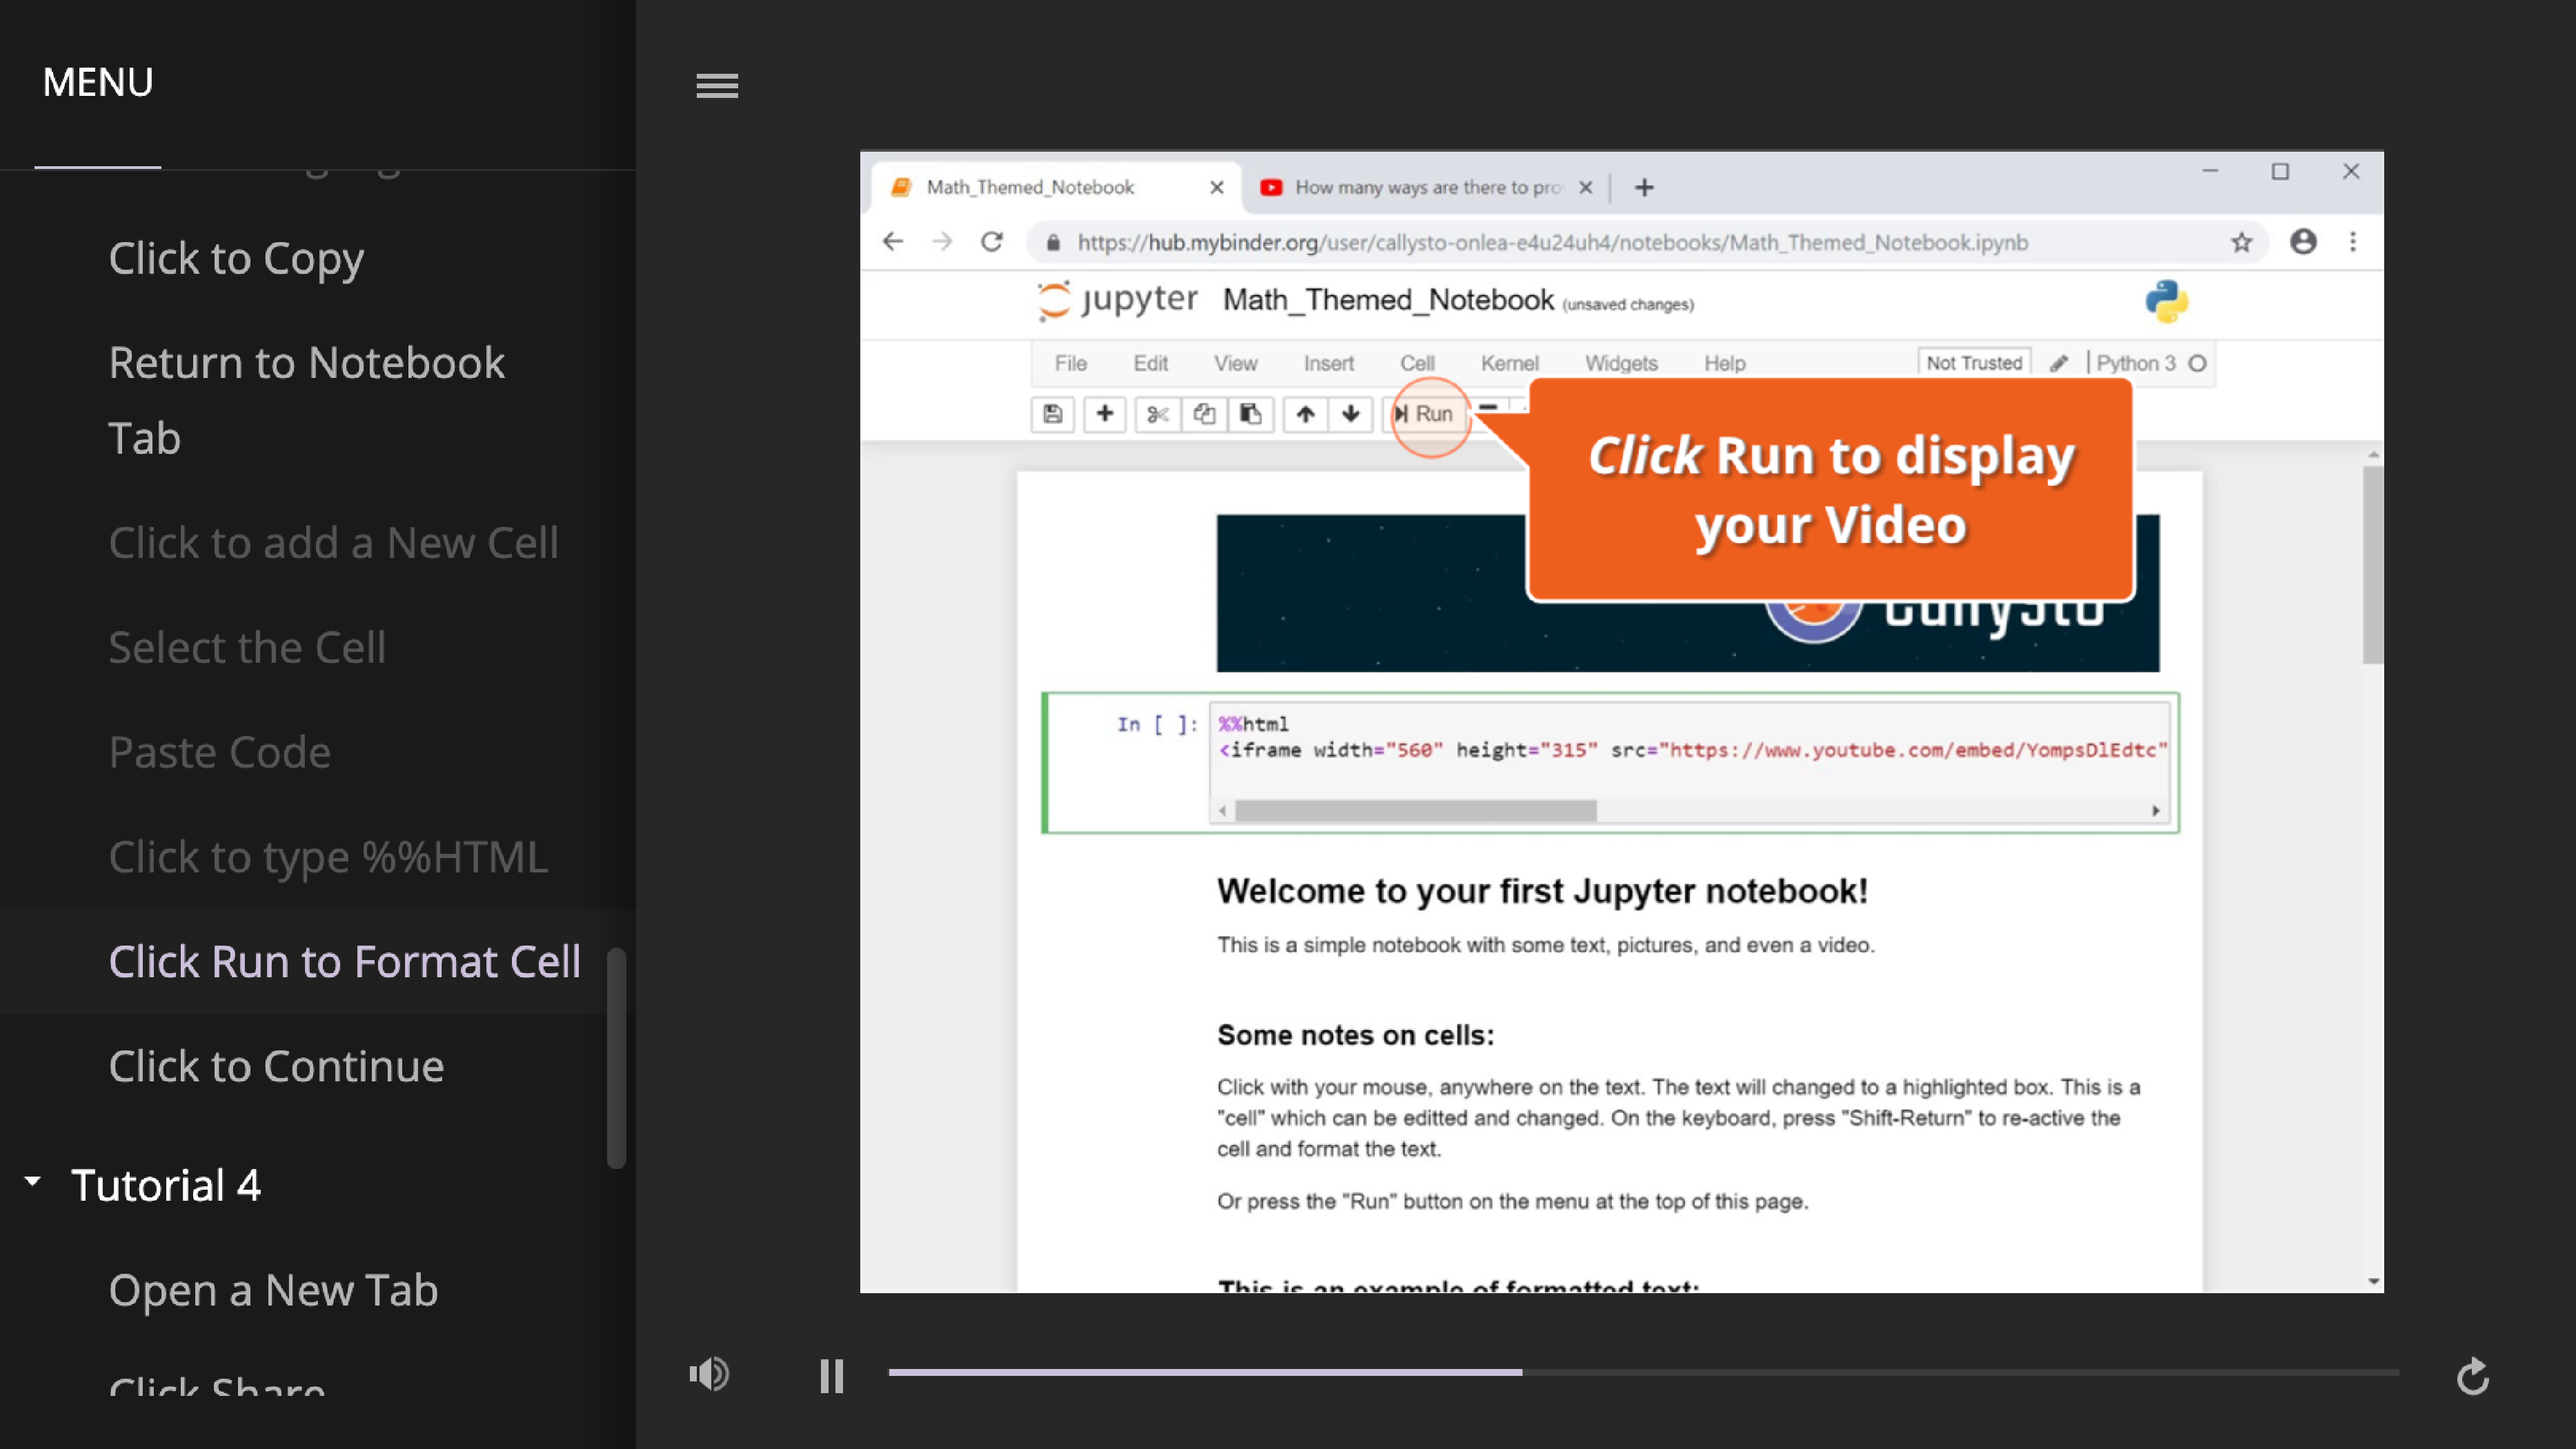Click the browser profile avatar icon
This screenshot has width=2576, height=1449.
2303,242
